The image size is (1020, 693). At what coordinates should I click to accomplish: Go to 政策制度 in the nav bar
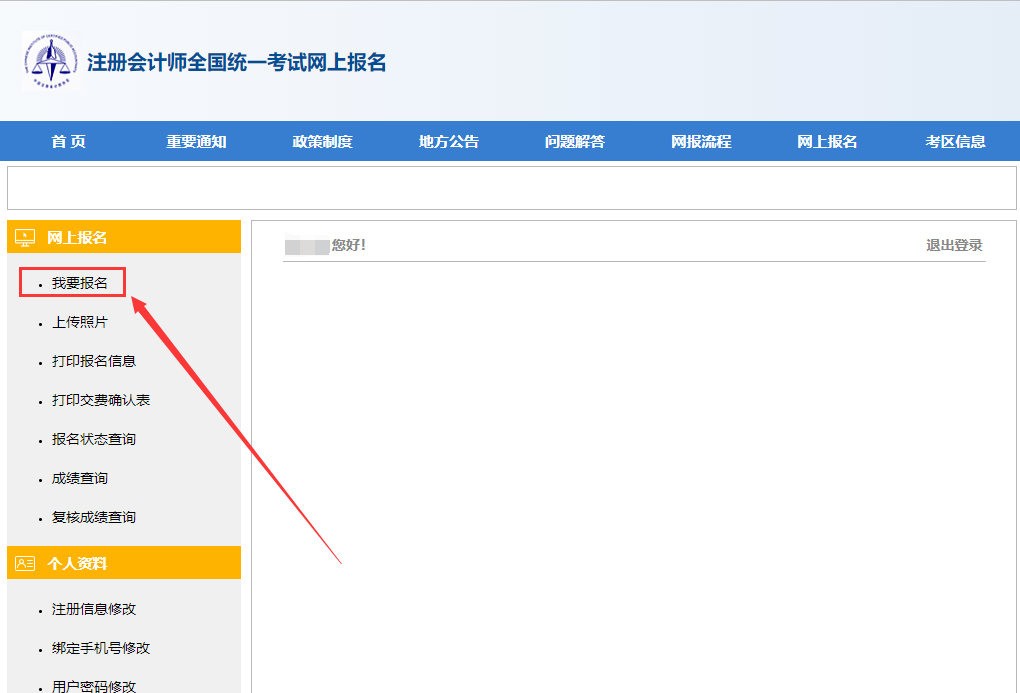point(322,141)
